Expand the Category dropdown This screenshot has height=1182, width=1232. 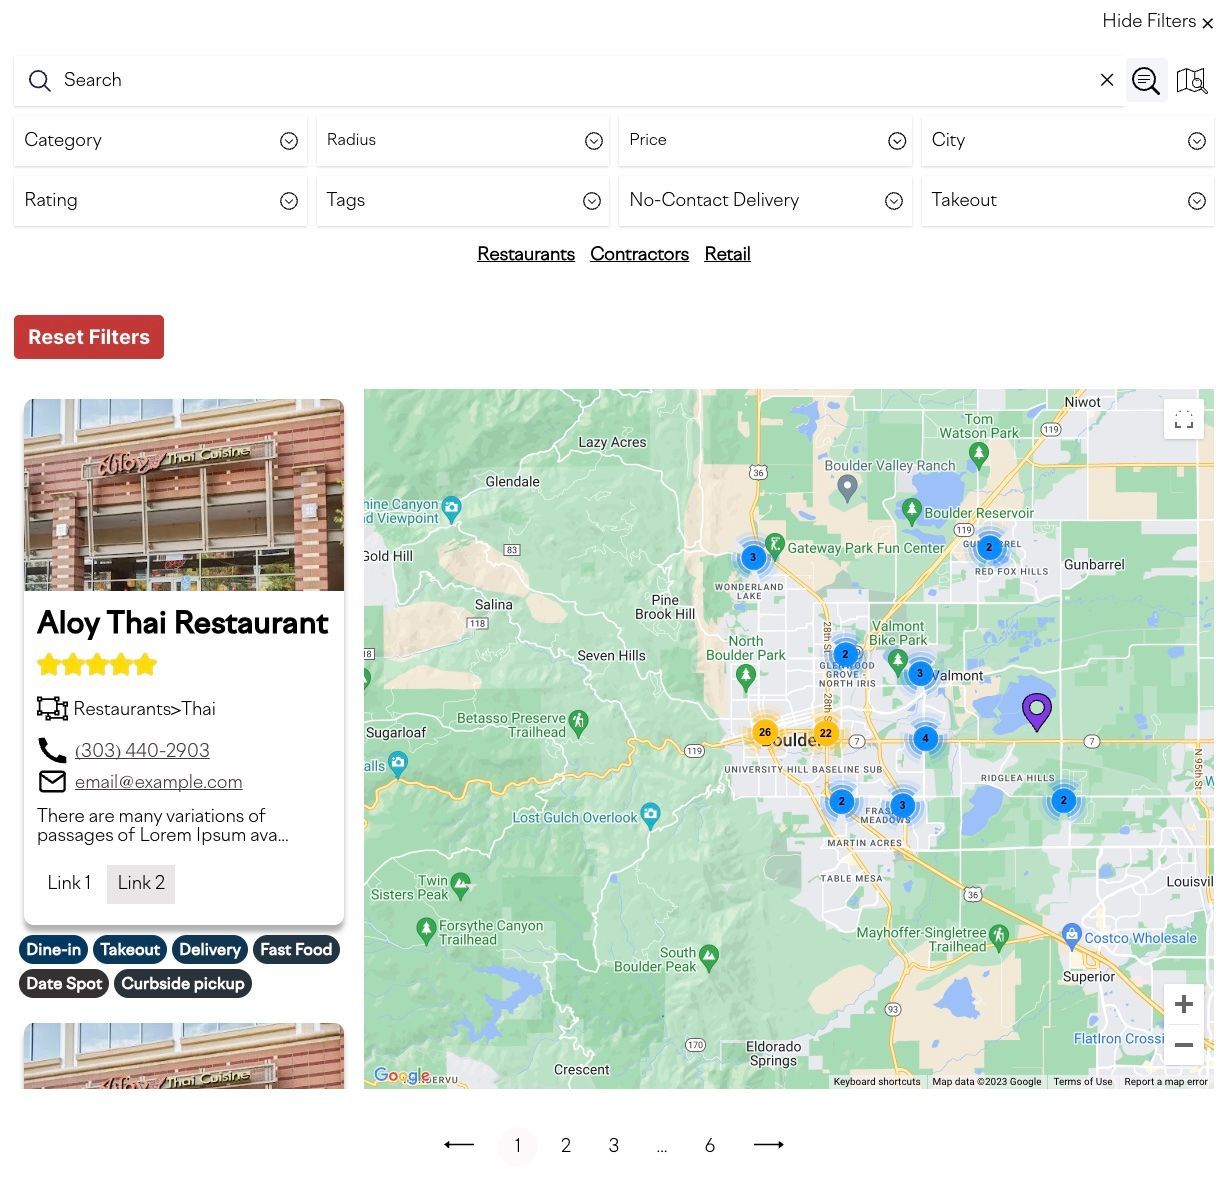point(160,141)
